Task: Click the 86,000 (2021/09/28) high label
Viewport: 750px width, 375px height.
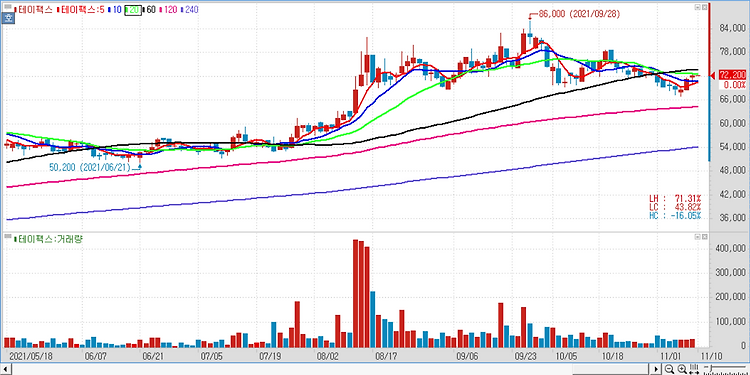Action: (579, 14)
